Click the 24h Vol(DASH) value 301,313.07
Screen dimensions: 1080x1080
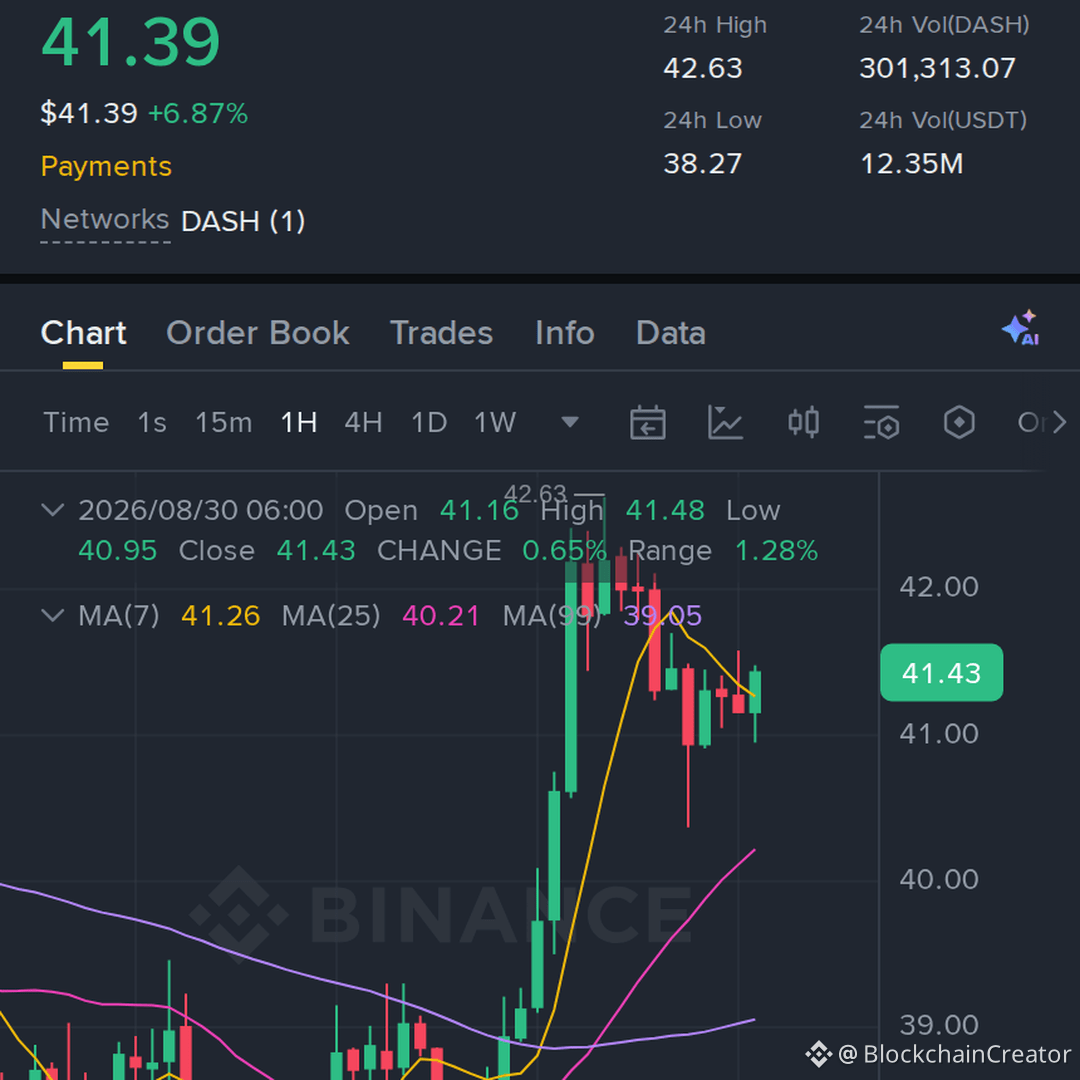tap(937, 68)
